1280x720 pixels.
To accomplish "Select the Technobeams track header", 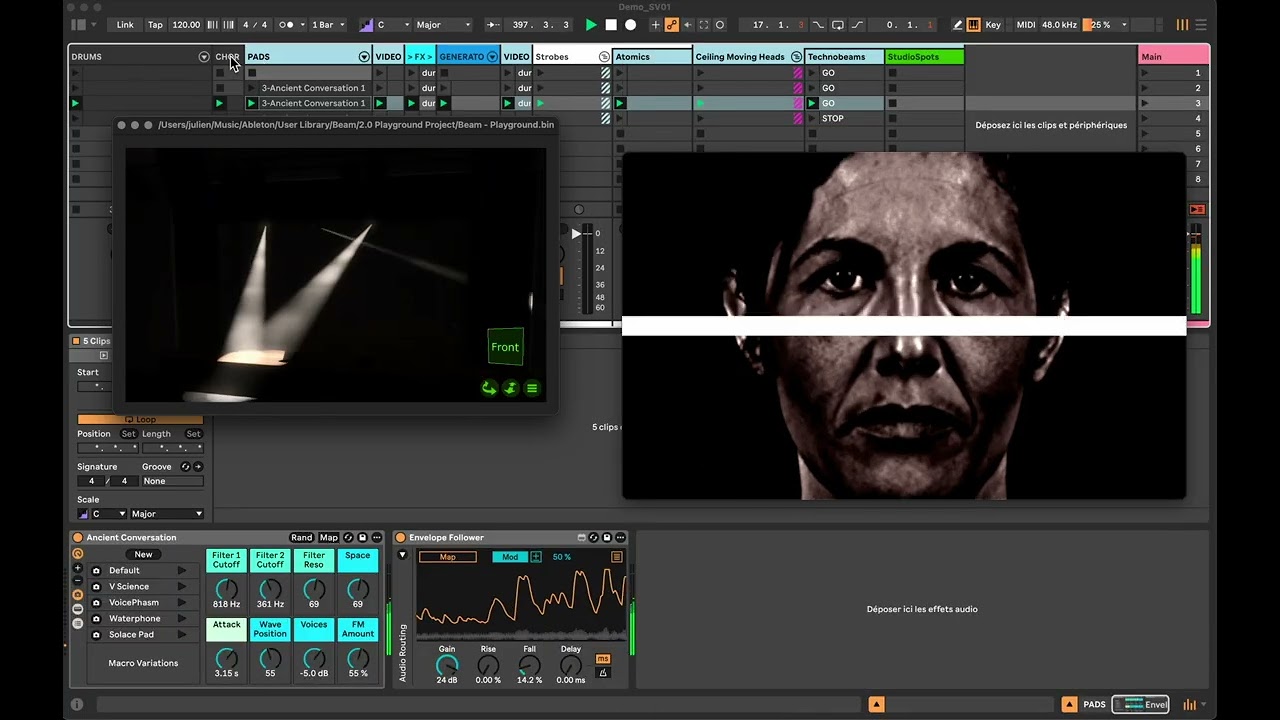I will click(x=845, y=57).
